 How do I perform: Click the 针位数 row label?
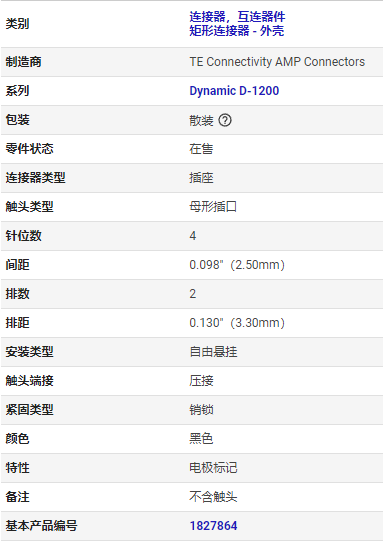click(x=24, y=236)
